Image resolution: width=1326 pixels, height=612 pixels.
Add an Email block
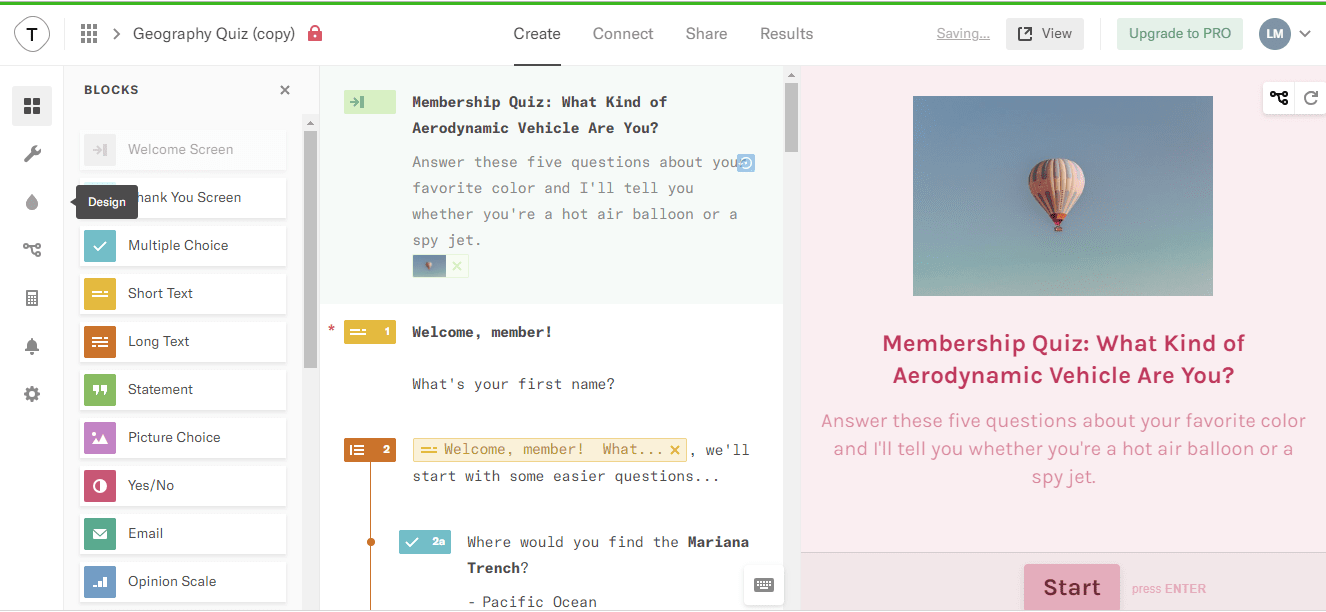click(183, 534)
